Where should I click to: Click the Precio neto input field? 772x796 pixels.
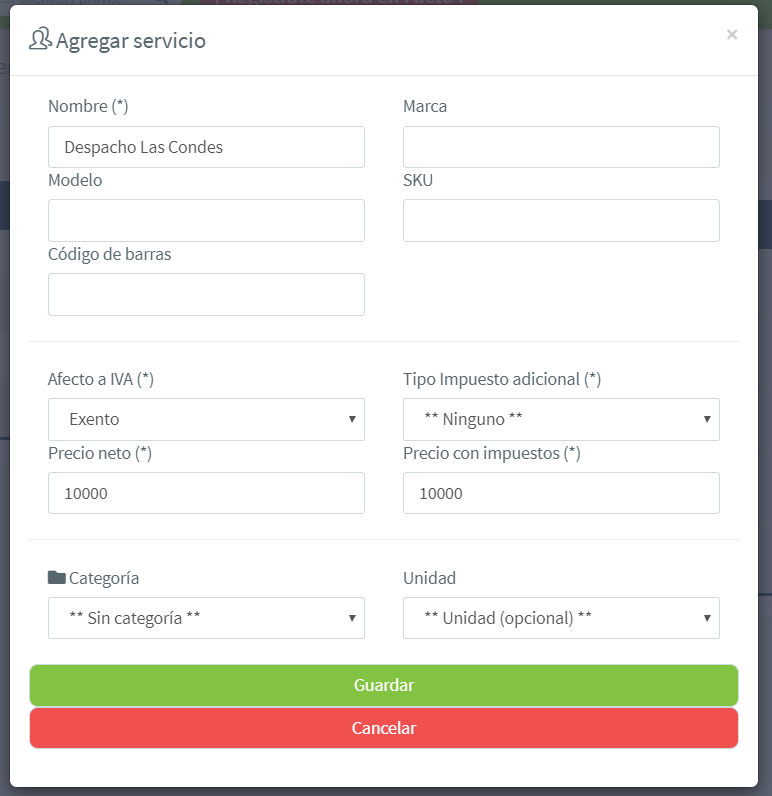(x=206, y=493)
